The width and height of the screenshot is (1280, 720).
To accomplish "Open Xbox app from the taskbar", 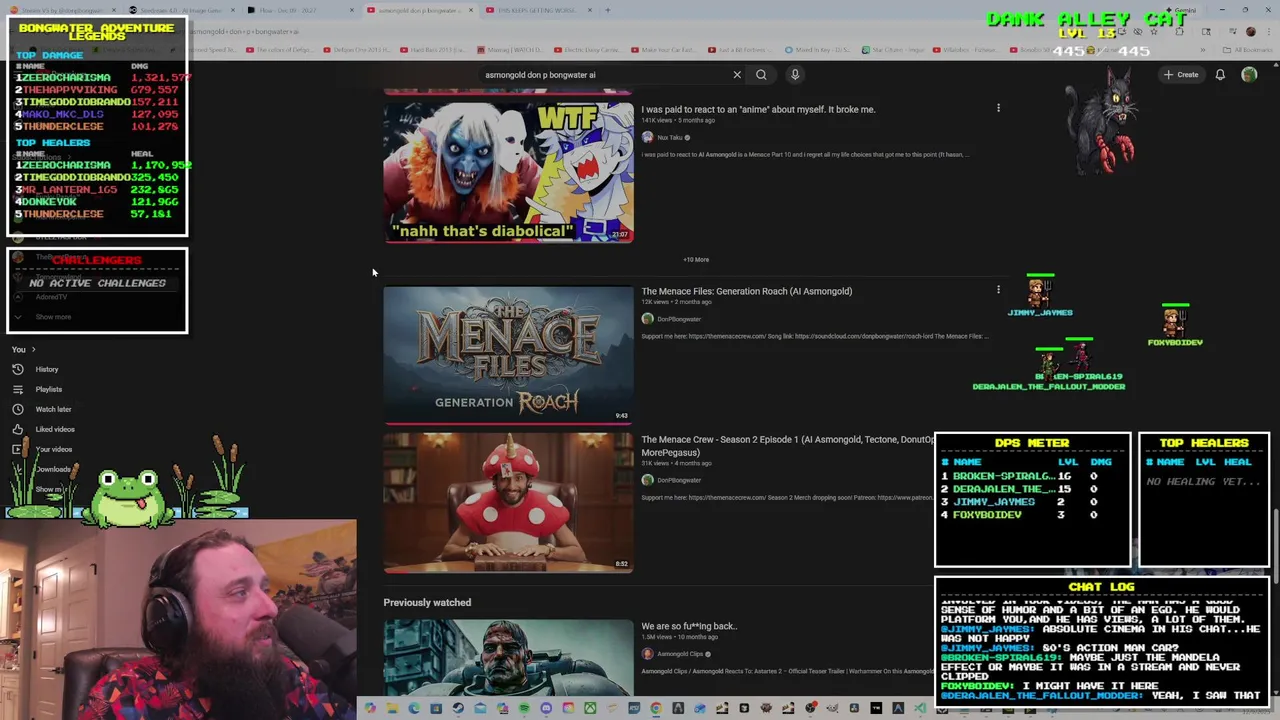I will [x=590, y=708].
